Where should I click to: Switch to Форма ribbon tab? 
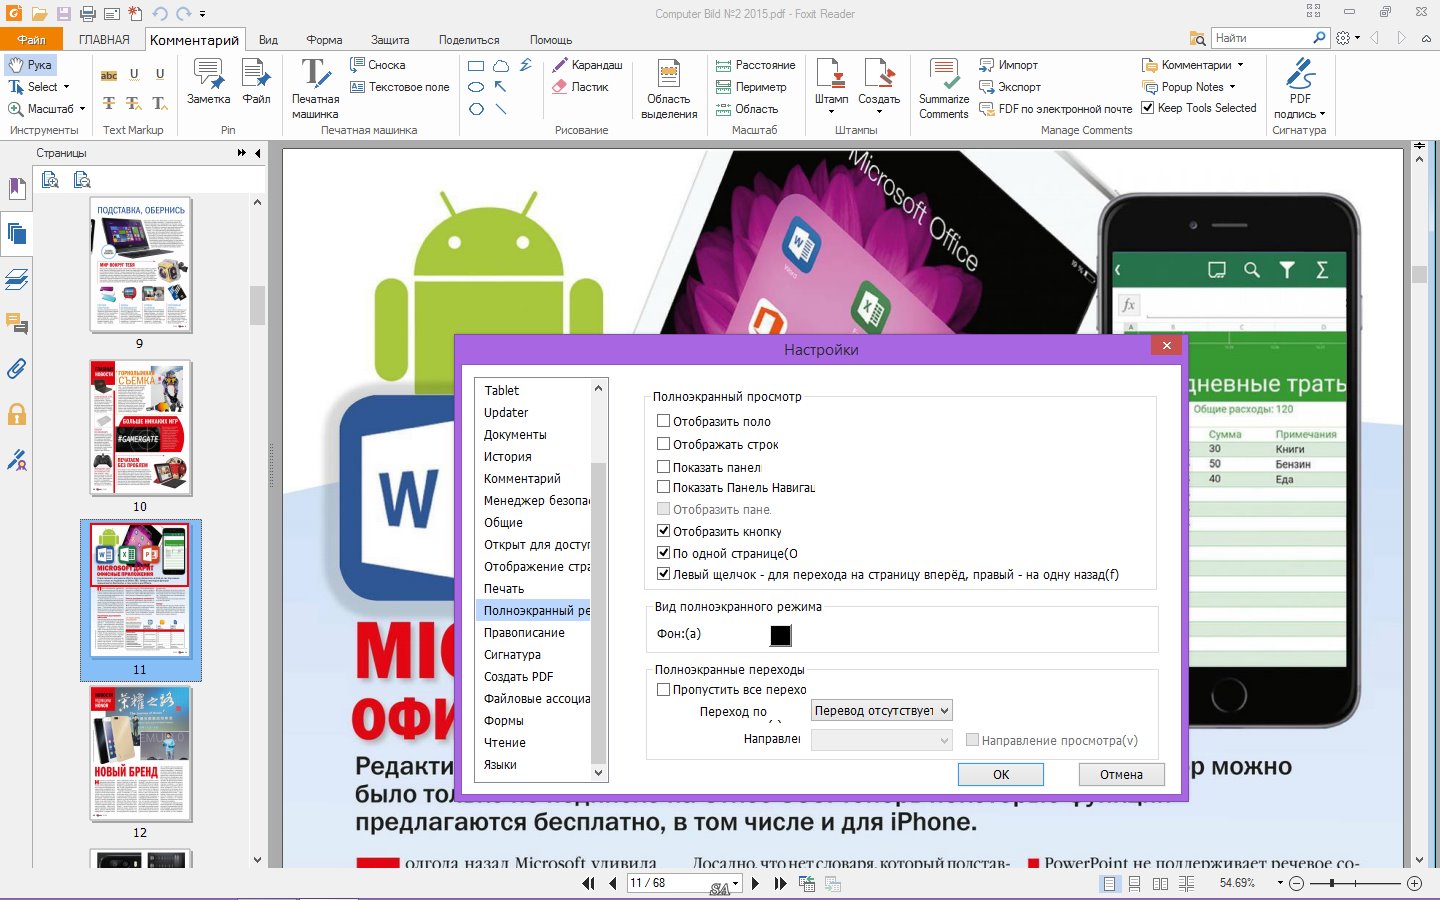[324, 40]
